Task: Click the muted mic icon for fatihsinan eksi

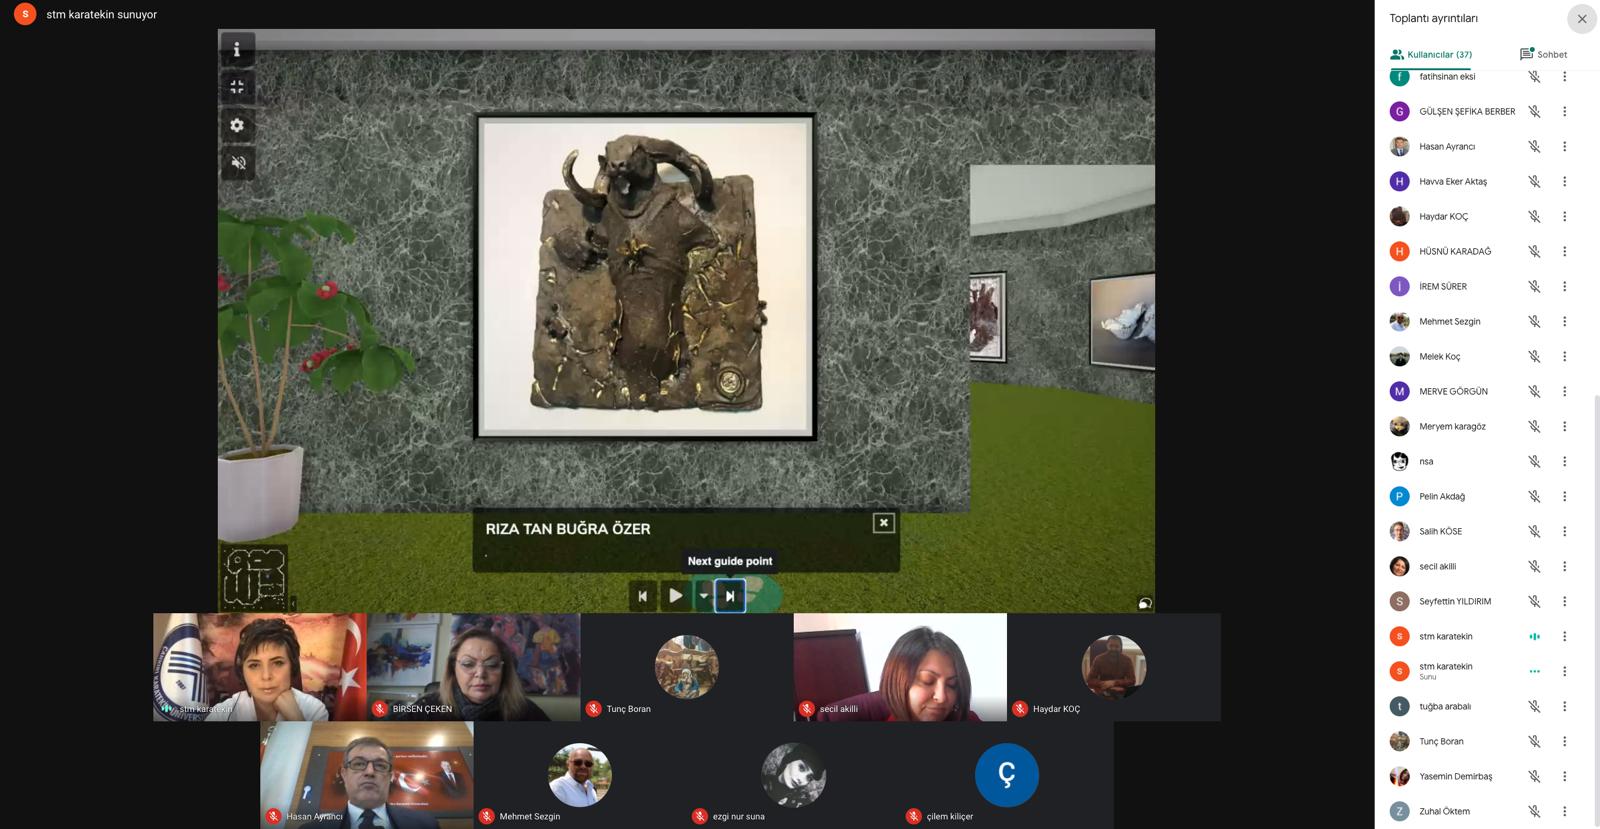Action: 1534,77
